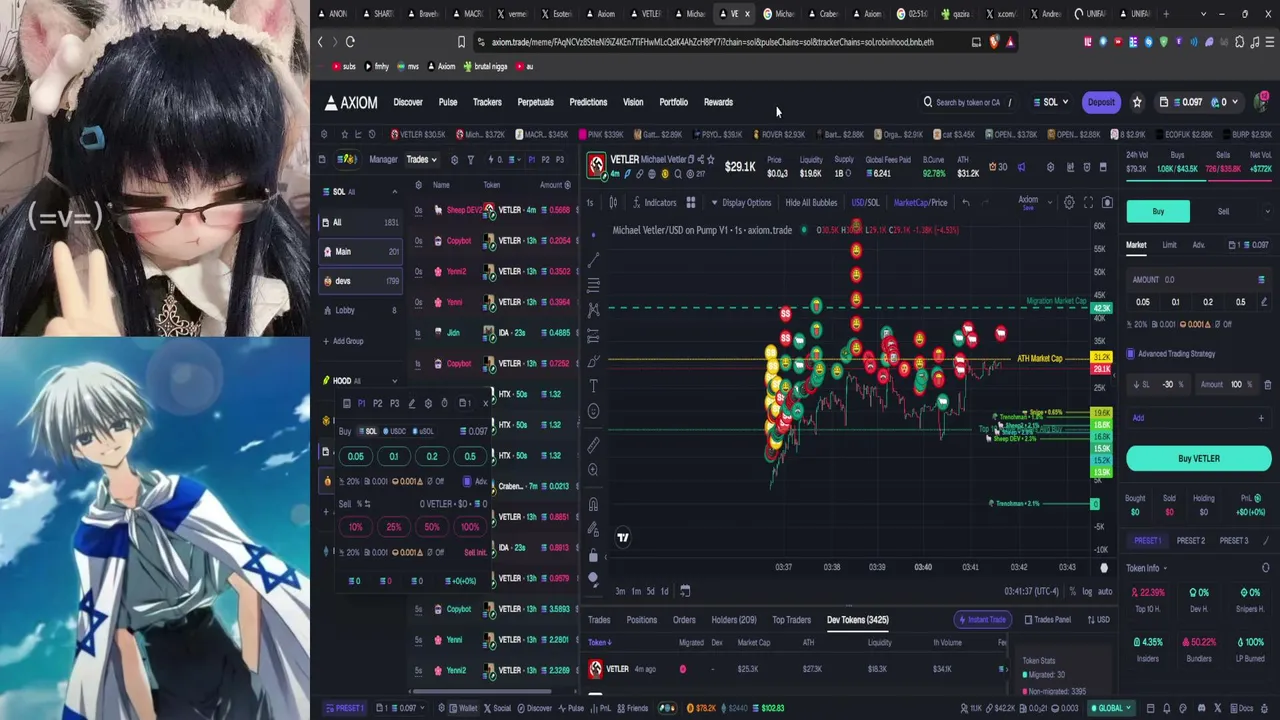The width and height of the screenshot is (1280, 720).
Task: Select the Limit order tab
Action: point(1169,245)
